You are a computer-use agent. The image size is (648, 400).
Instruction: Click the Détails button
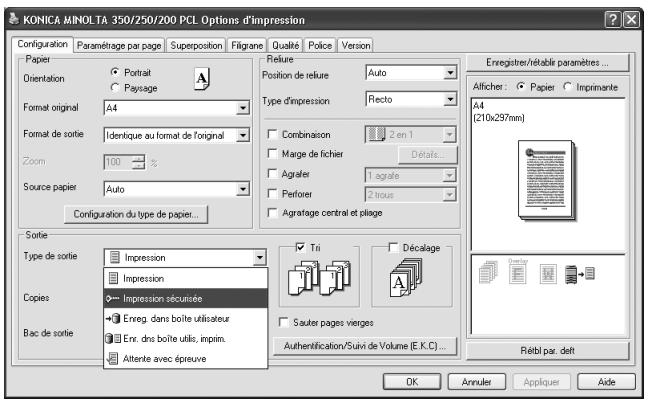(x=428, y=155)
